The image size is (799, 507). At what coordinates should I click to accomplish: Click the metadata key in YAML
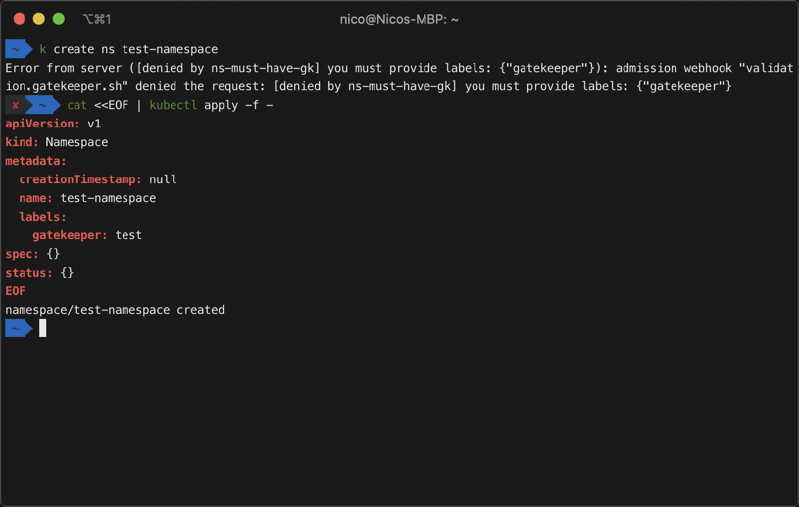click(x=36, y=161)
